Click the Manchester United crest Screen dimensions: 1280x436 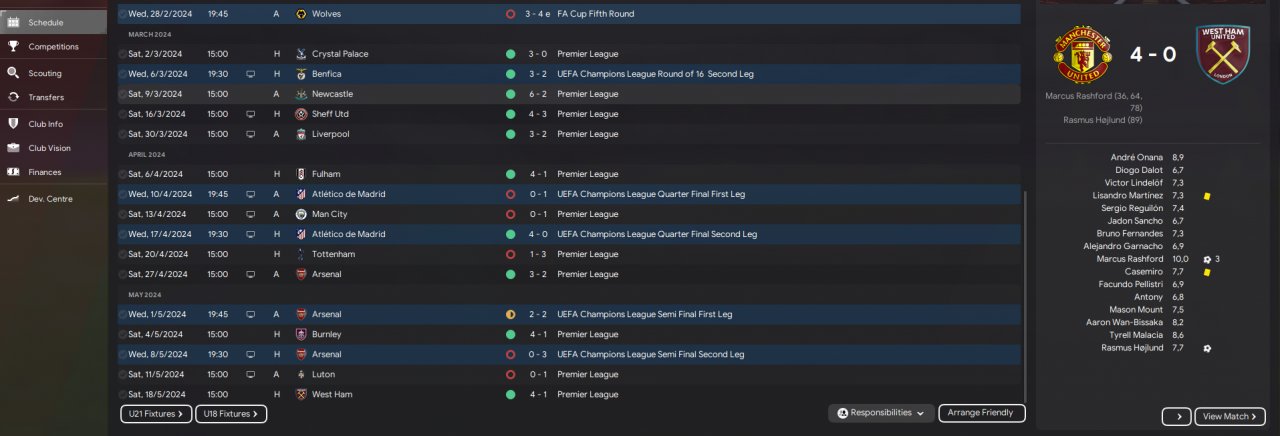pyautogui.click(x=1084, y=54)
